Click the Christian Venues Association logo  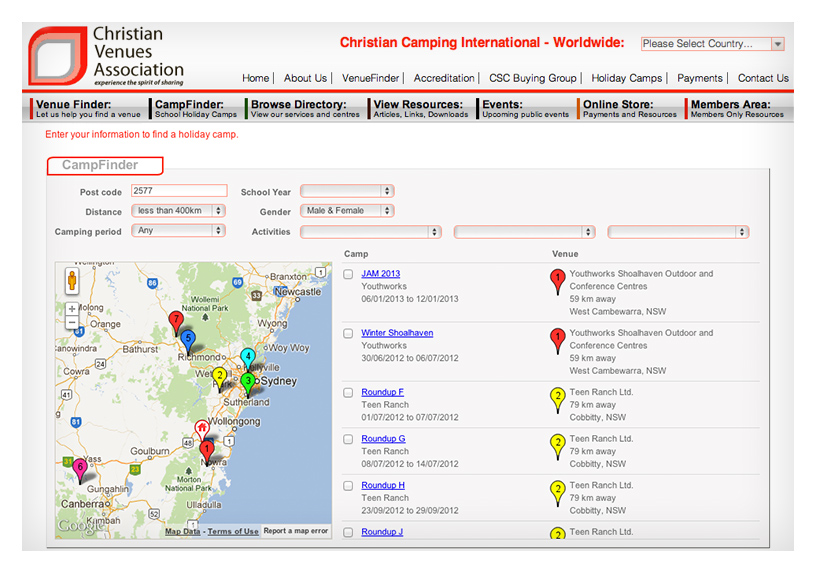[x=107, y=55]
